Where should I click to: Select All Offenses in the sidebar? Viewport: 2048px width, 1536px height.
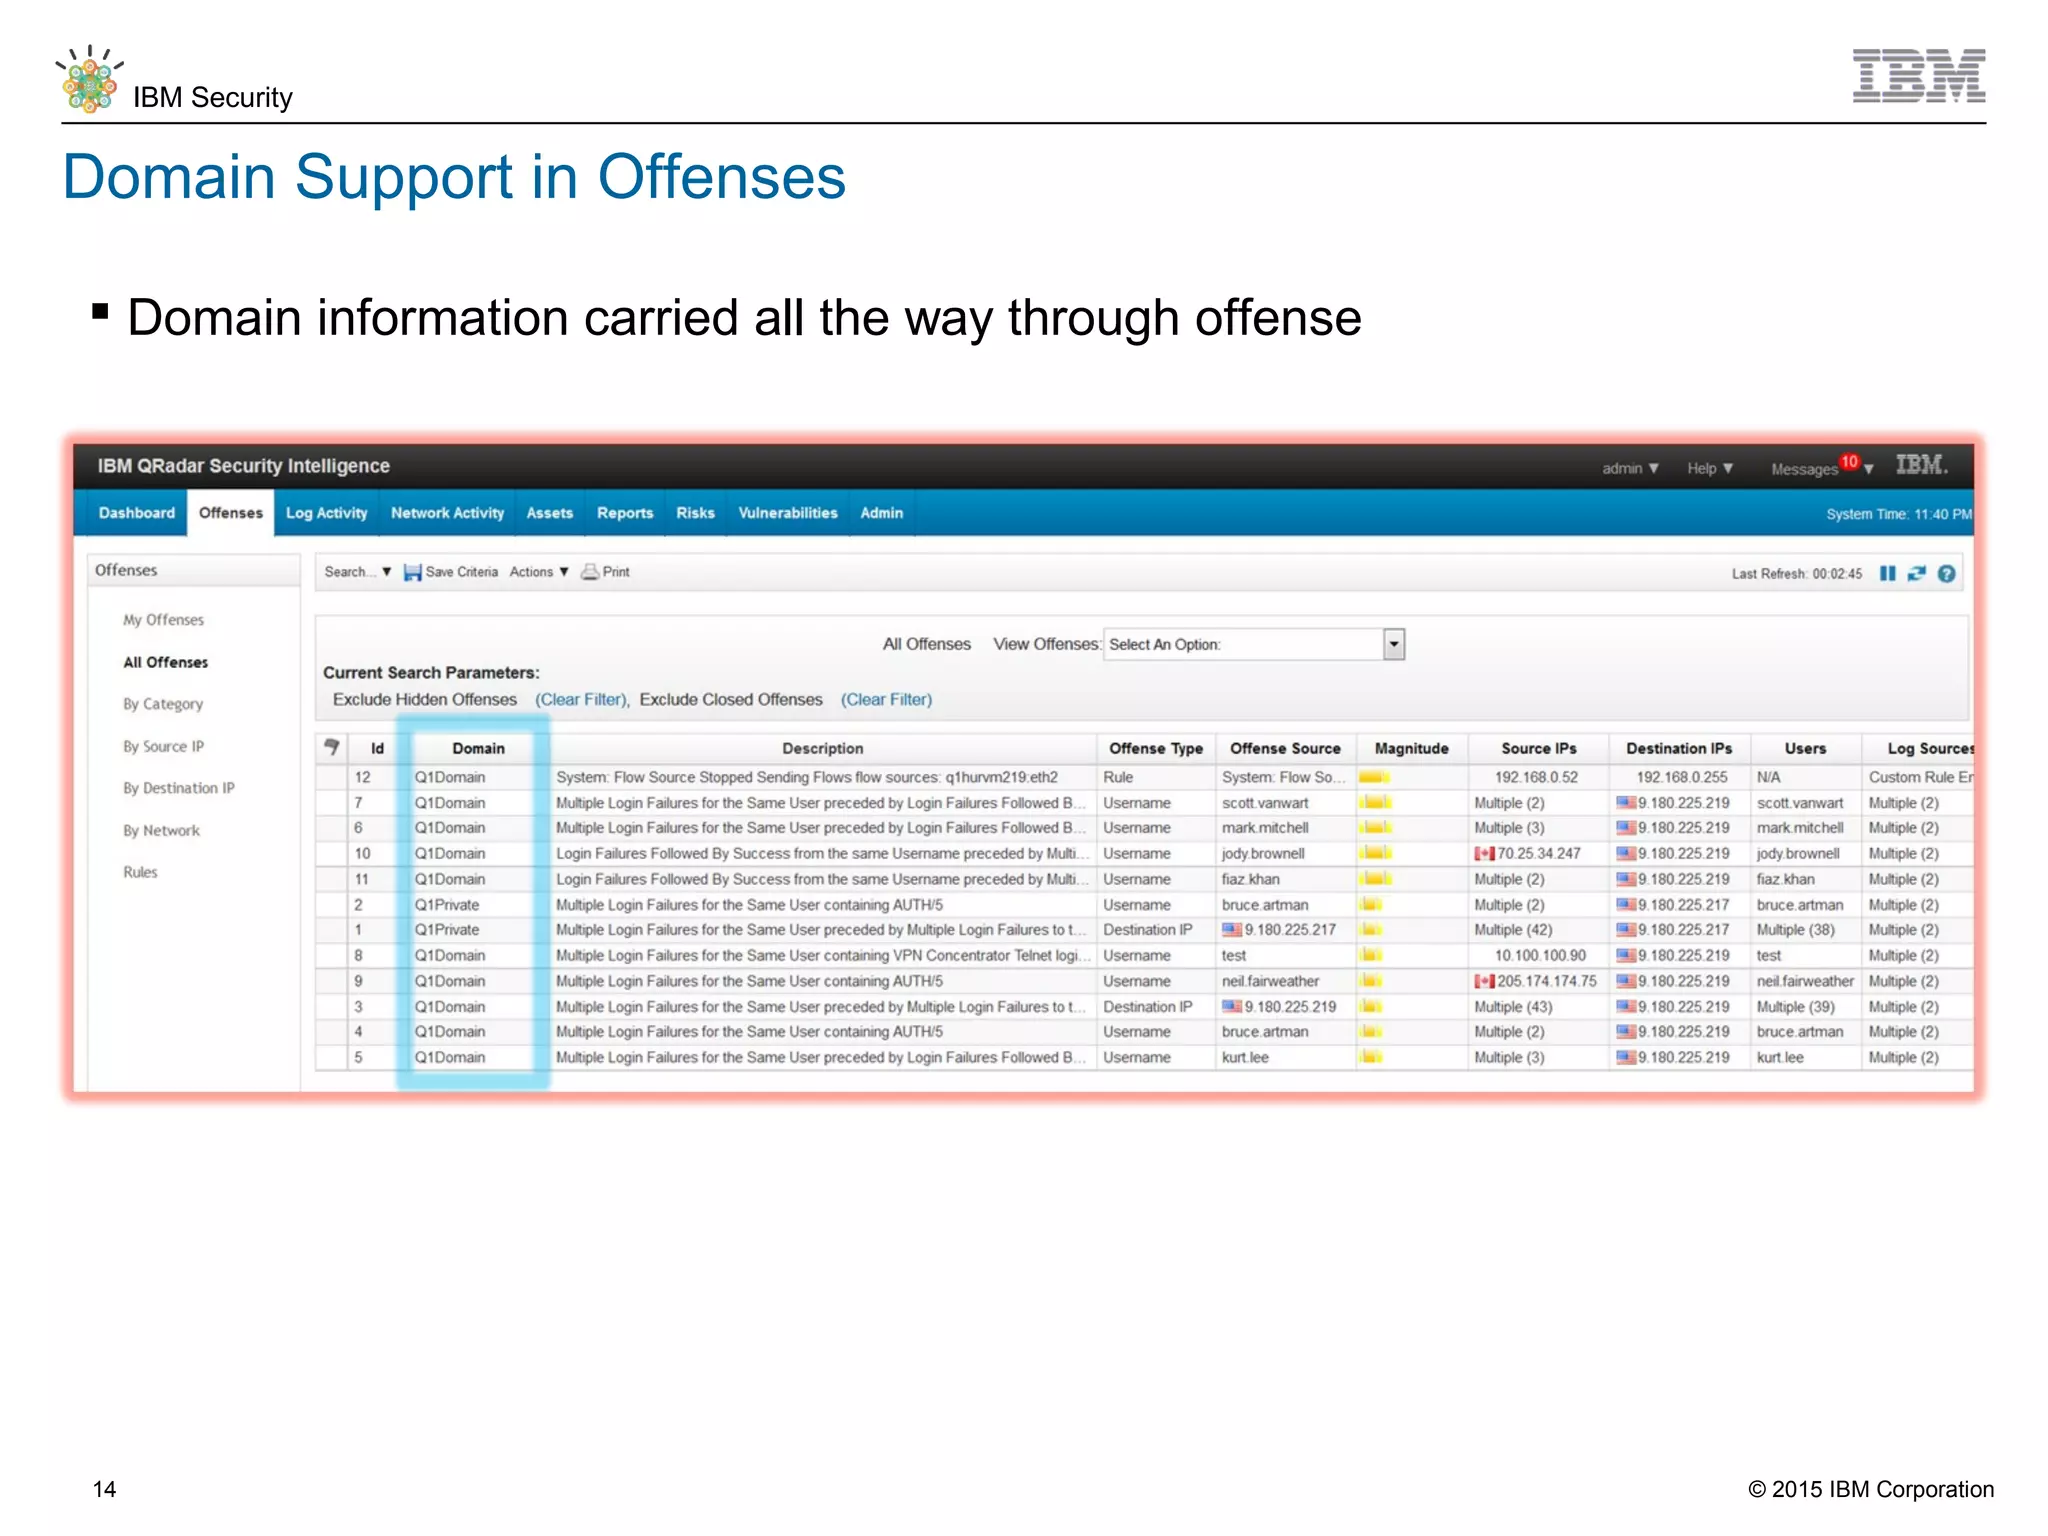coord(166,662)
